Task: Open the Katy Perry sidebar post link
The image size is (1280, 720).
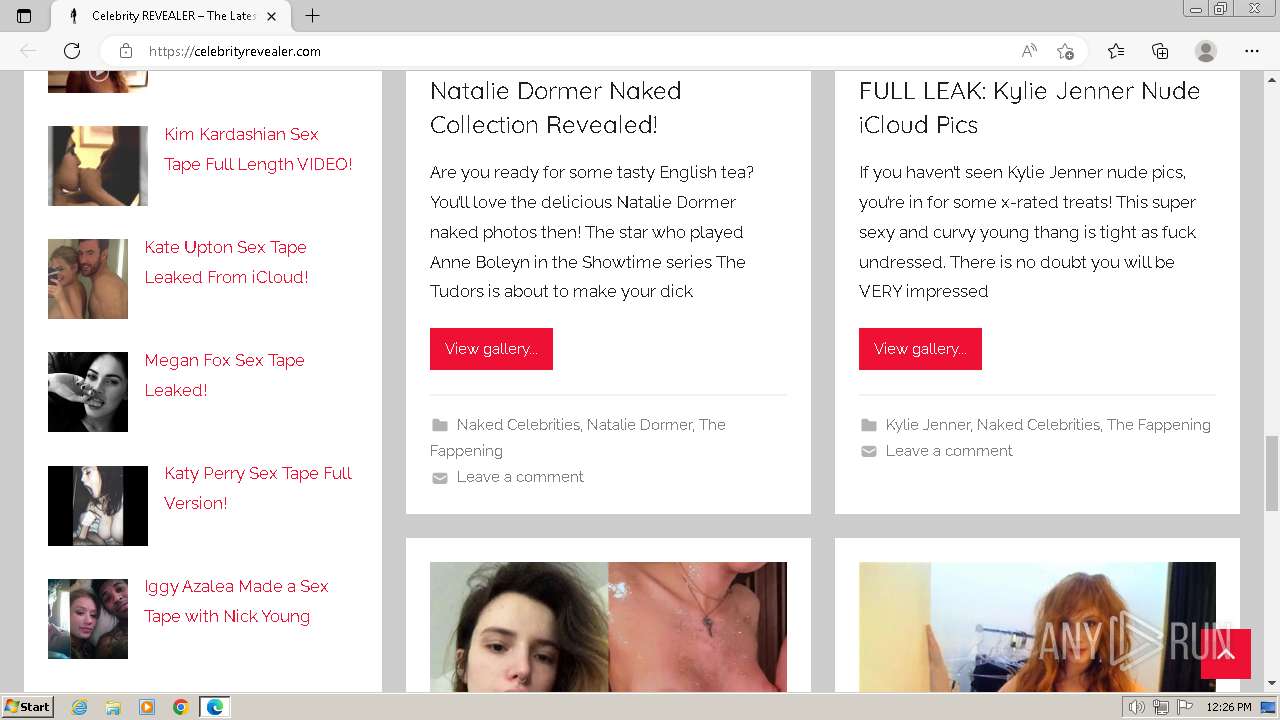Action: (258, 488)
